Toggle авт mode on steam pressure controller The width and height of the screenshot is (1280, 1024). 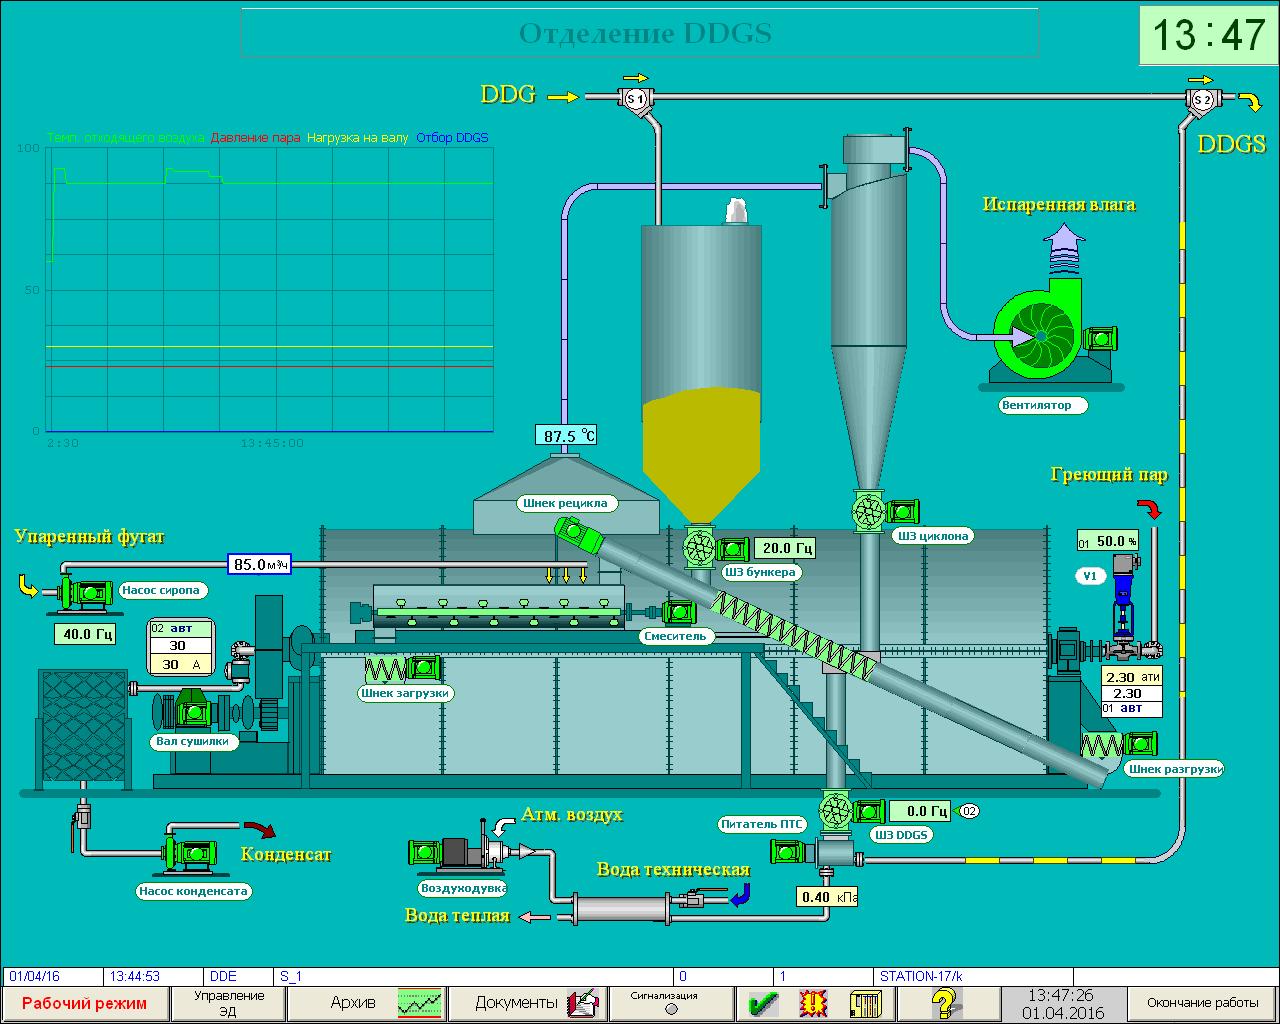point(1131,708)
